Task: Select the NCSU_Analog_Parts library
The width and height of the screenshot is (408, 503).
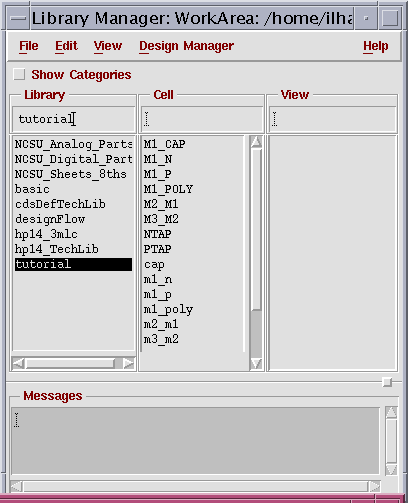Action: [73, 144]
